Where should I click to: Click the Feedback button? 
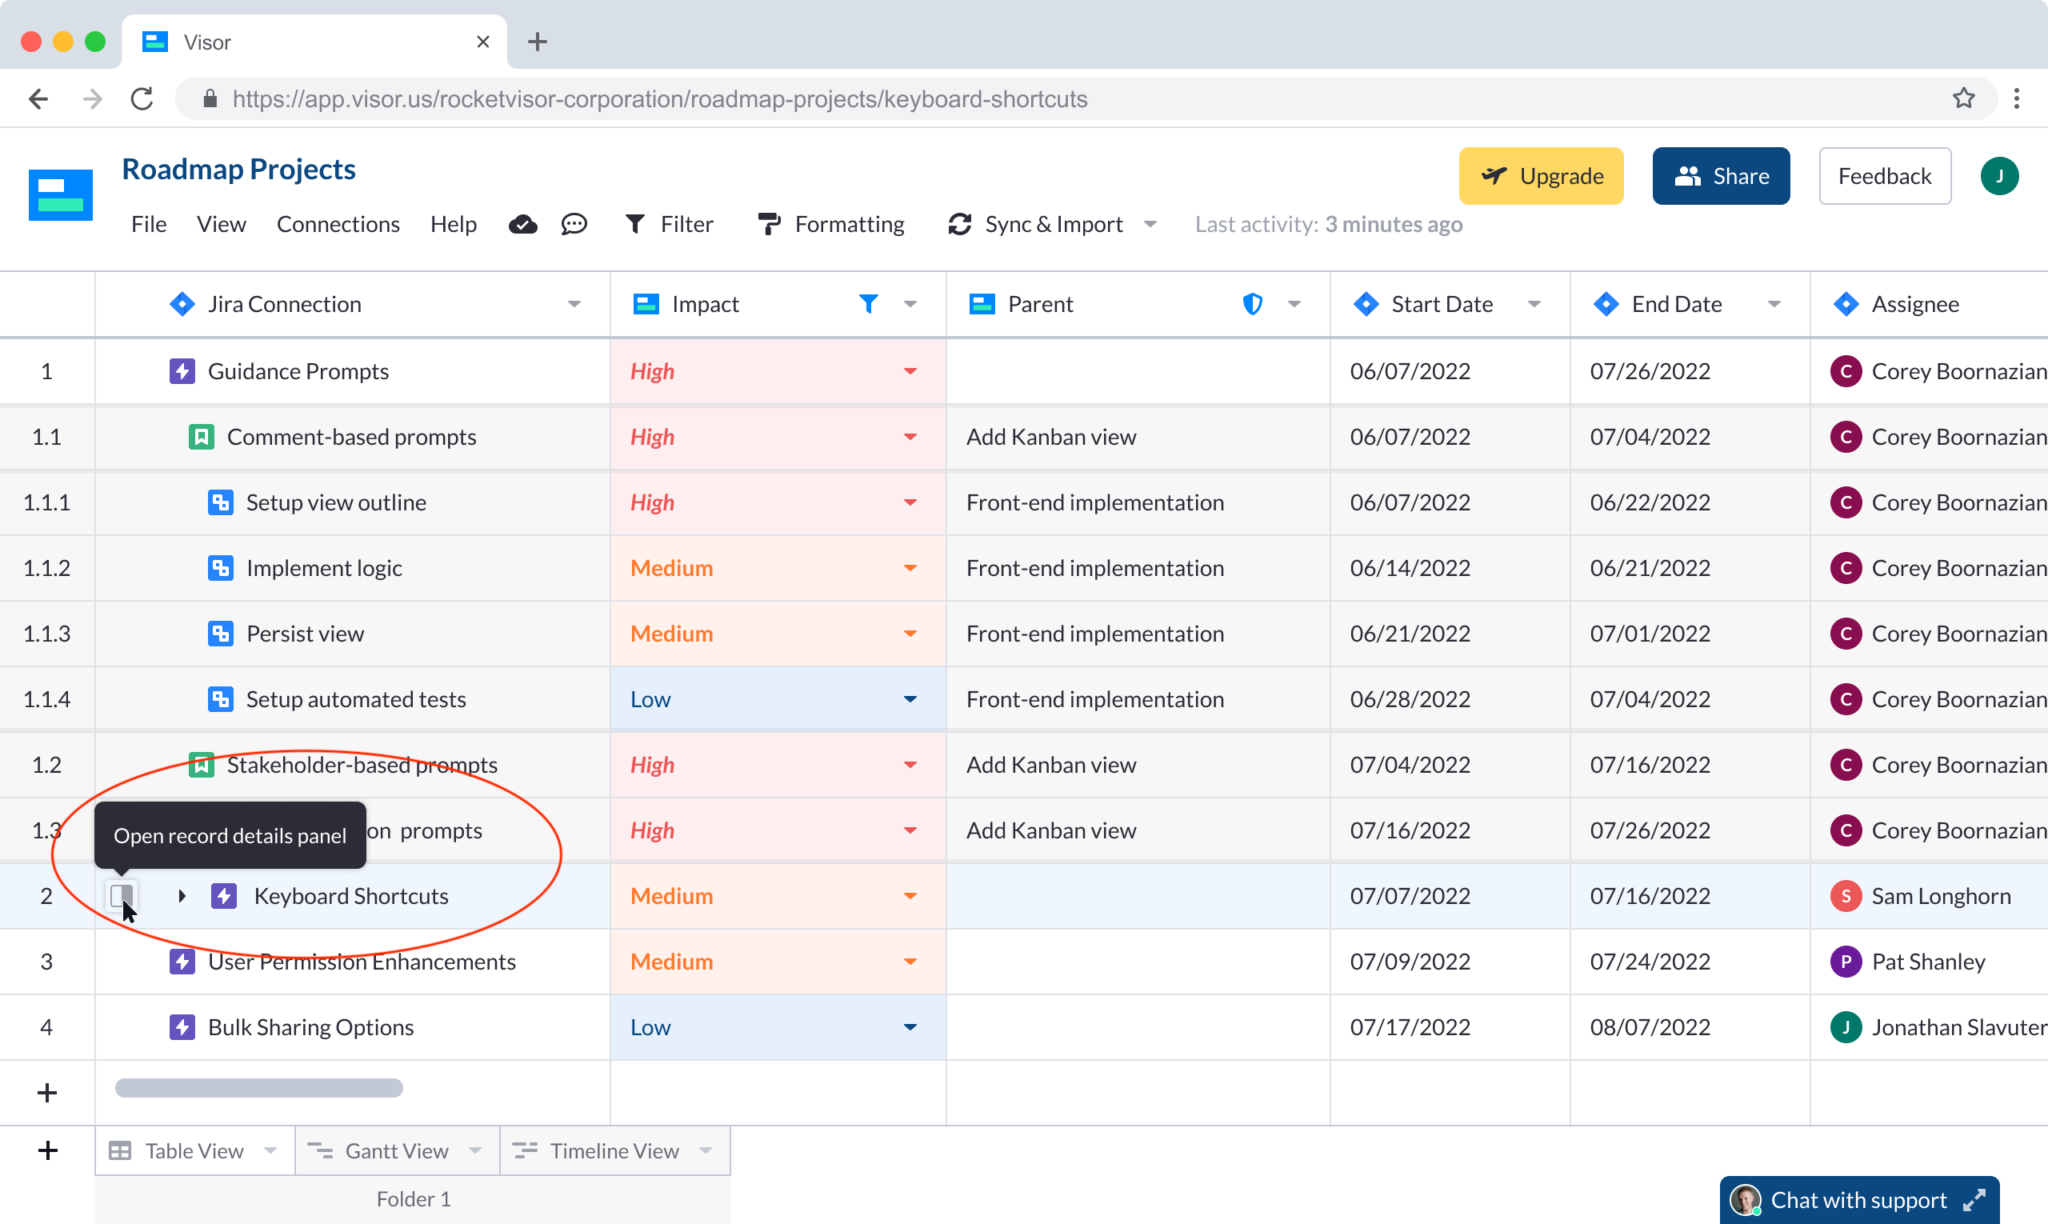[x=1885, y=176]
